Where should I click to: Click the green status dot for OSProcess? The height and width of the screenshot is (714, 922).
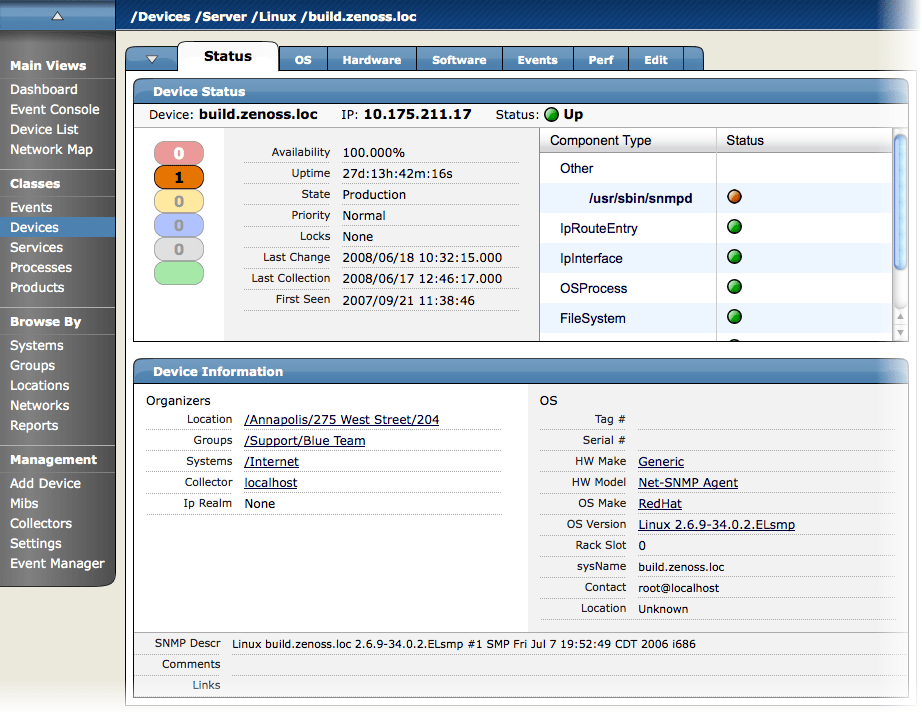pyautogui.click(x=734, y=286)
